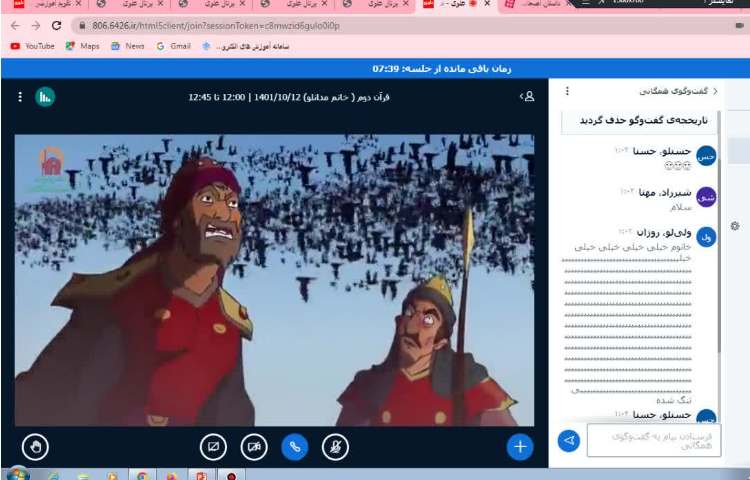Click the remaining time banner showing 07:39
750x480 pixels.
[441, 69]
